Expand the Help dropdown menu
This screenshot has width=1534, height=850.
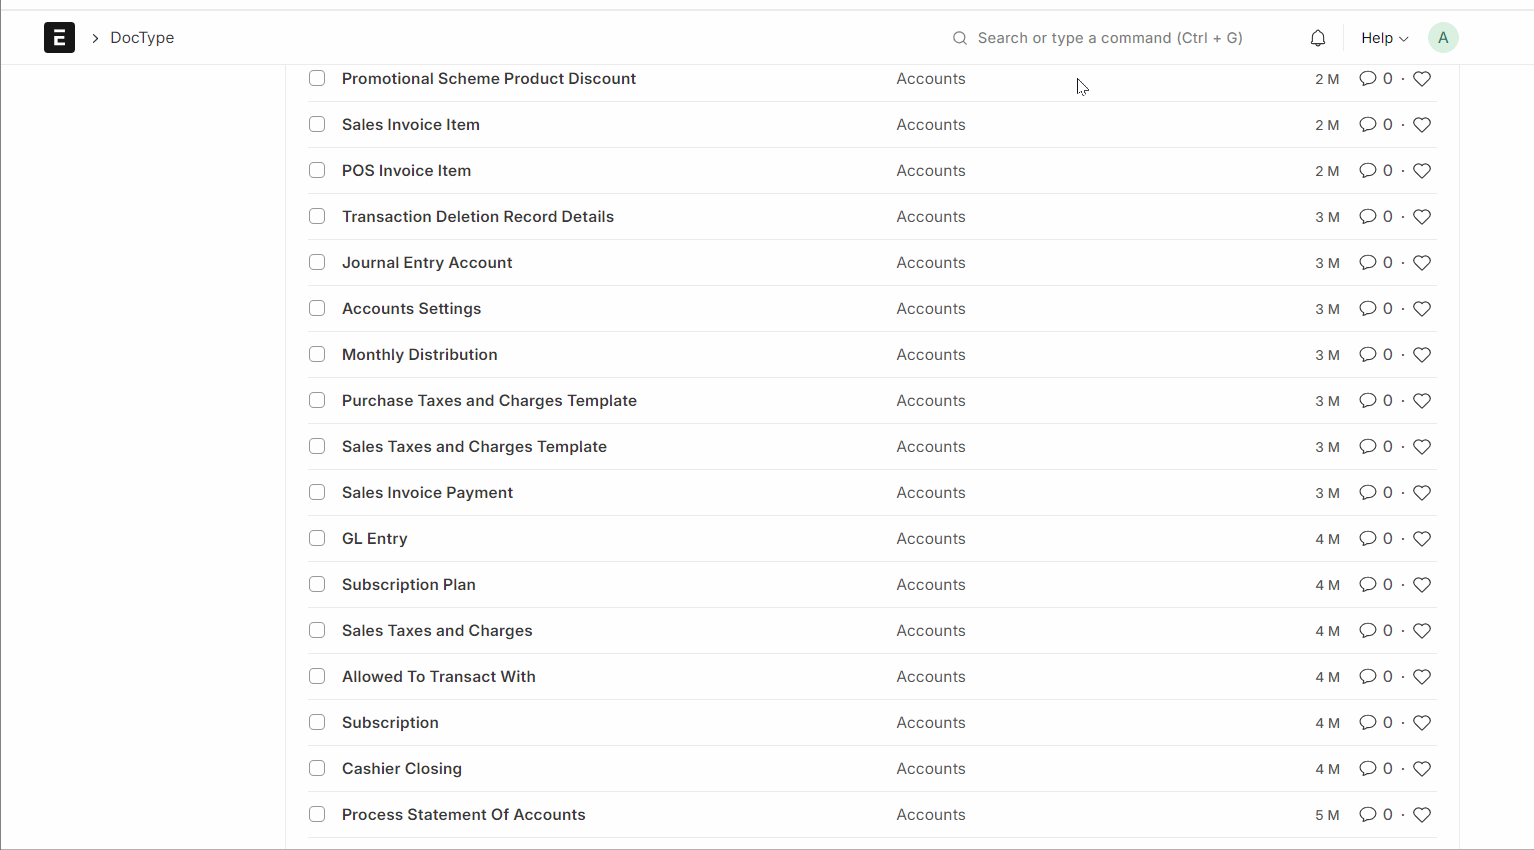point(1384,38)
